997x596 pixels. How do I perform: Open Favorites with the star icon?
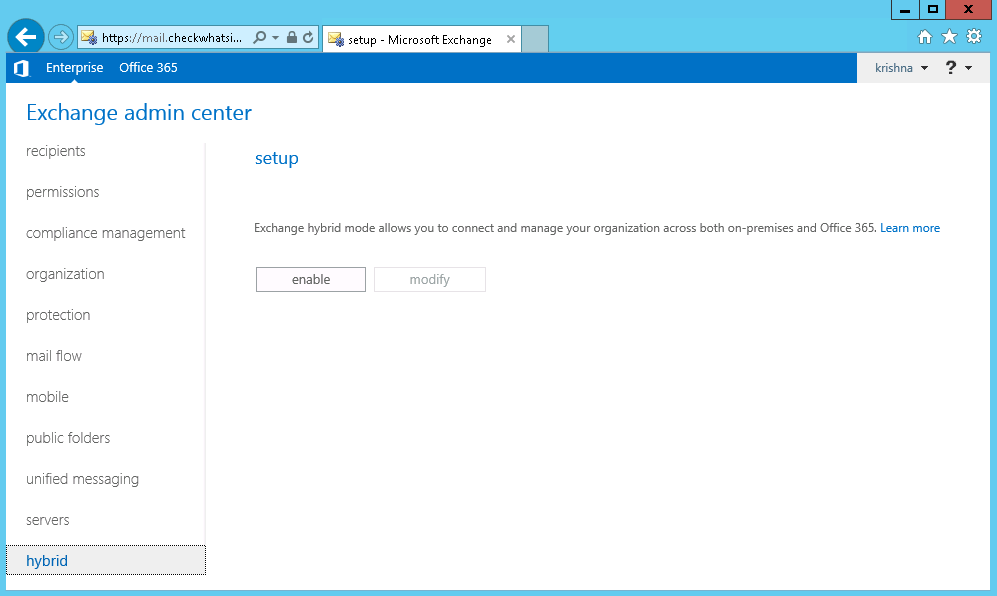point(949,36)
